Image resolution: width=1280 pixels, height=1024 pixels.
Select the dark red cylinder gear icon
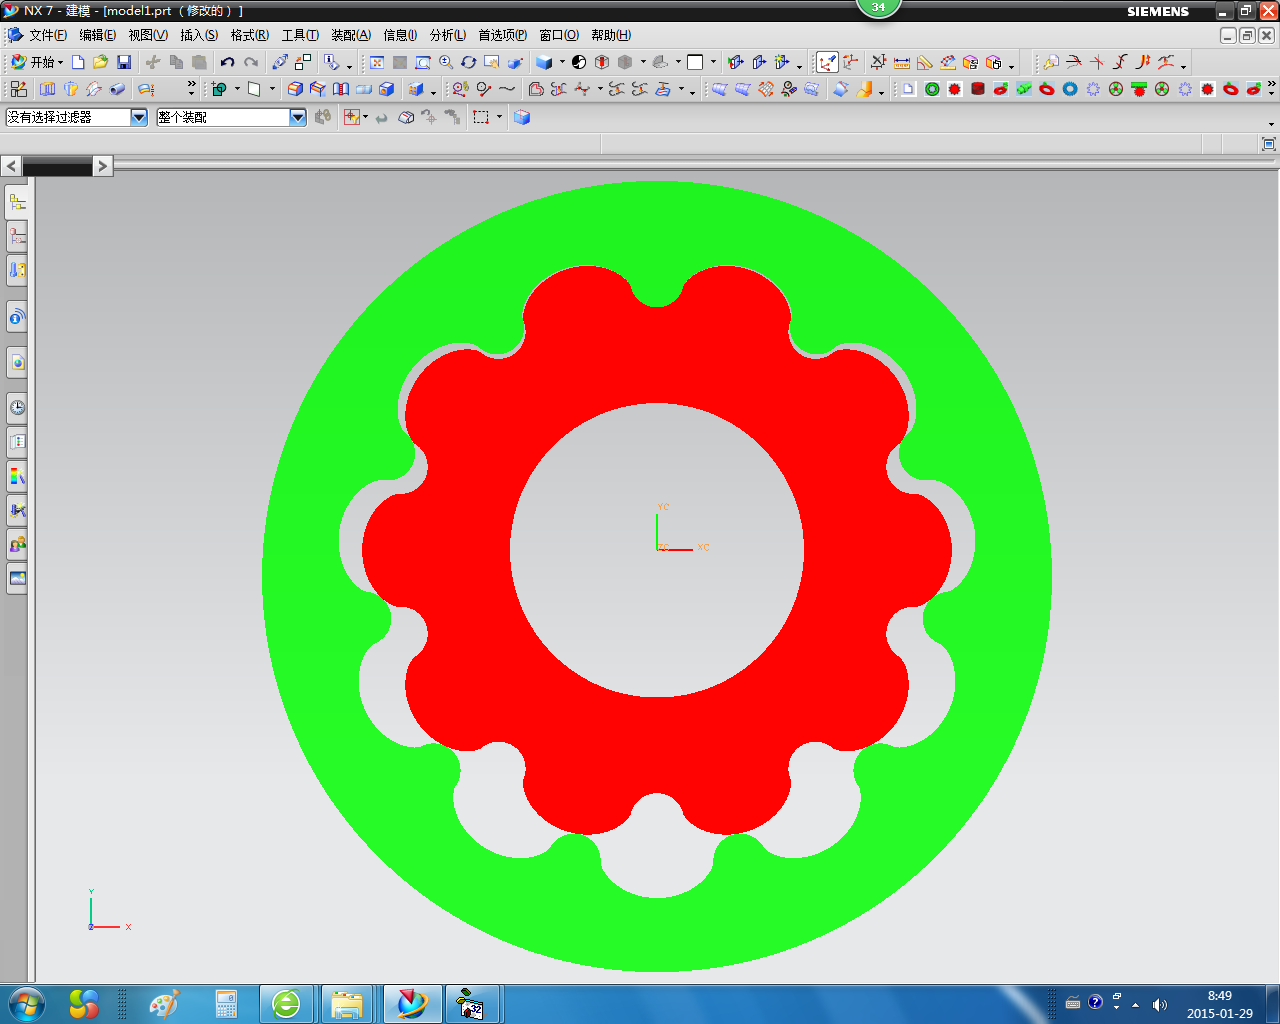click(978, 89)
